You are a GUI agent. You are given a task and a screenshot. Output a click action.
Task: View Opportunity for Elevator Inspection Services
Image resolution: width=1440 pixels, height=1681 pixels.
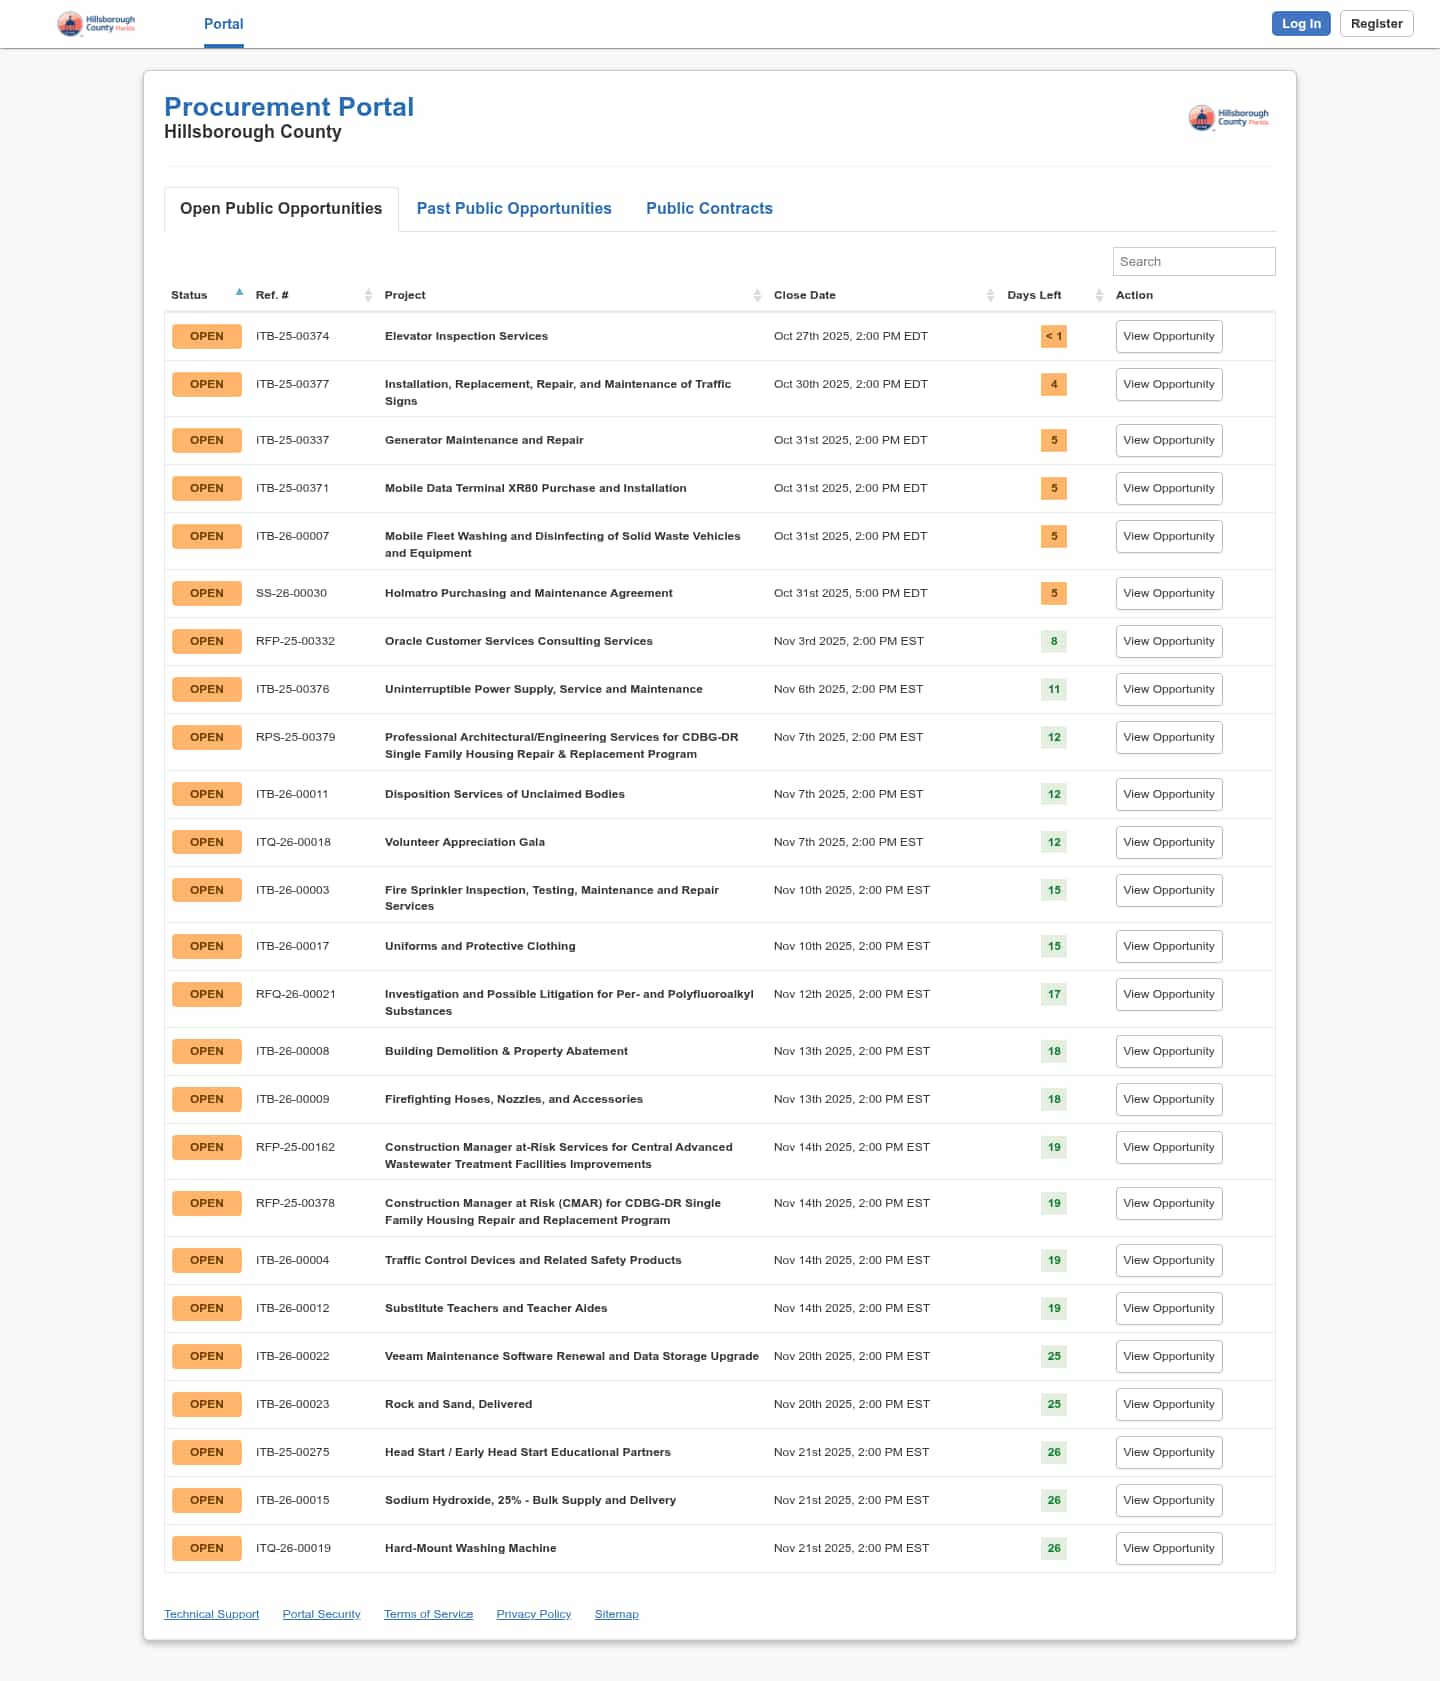[1168, 337]
